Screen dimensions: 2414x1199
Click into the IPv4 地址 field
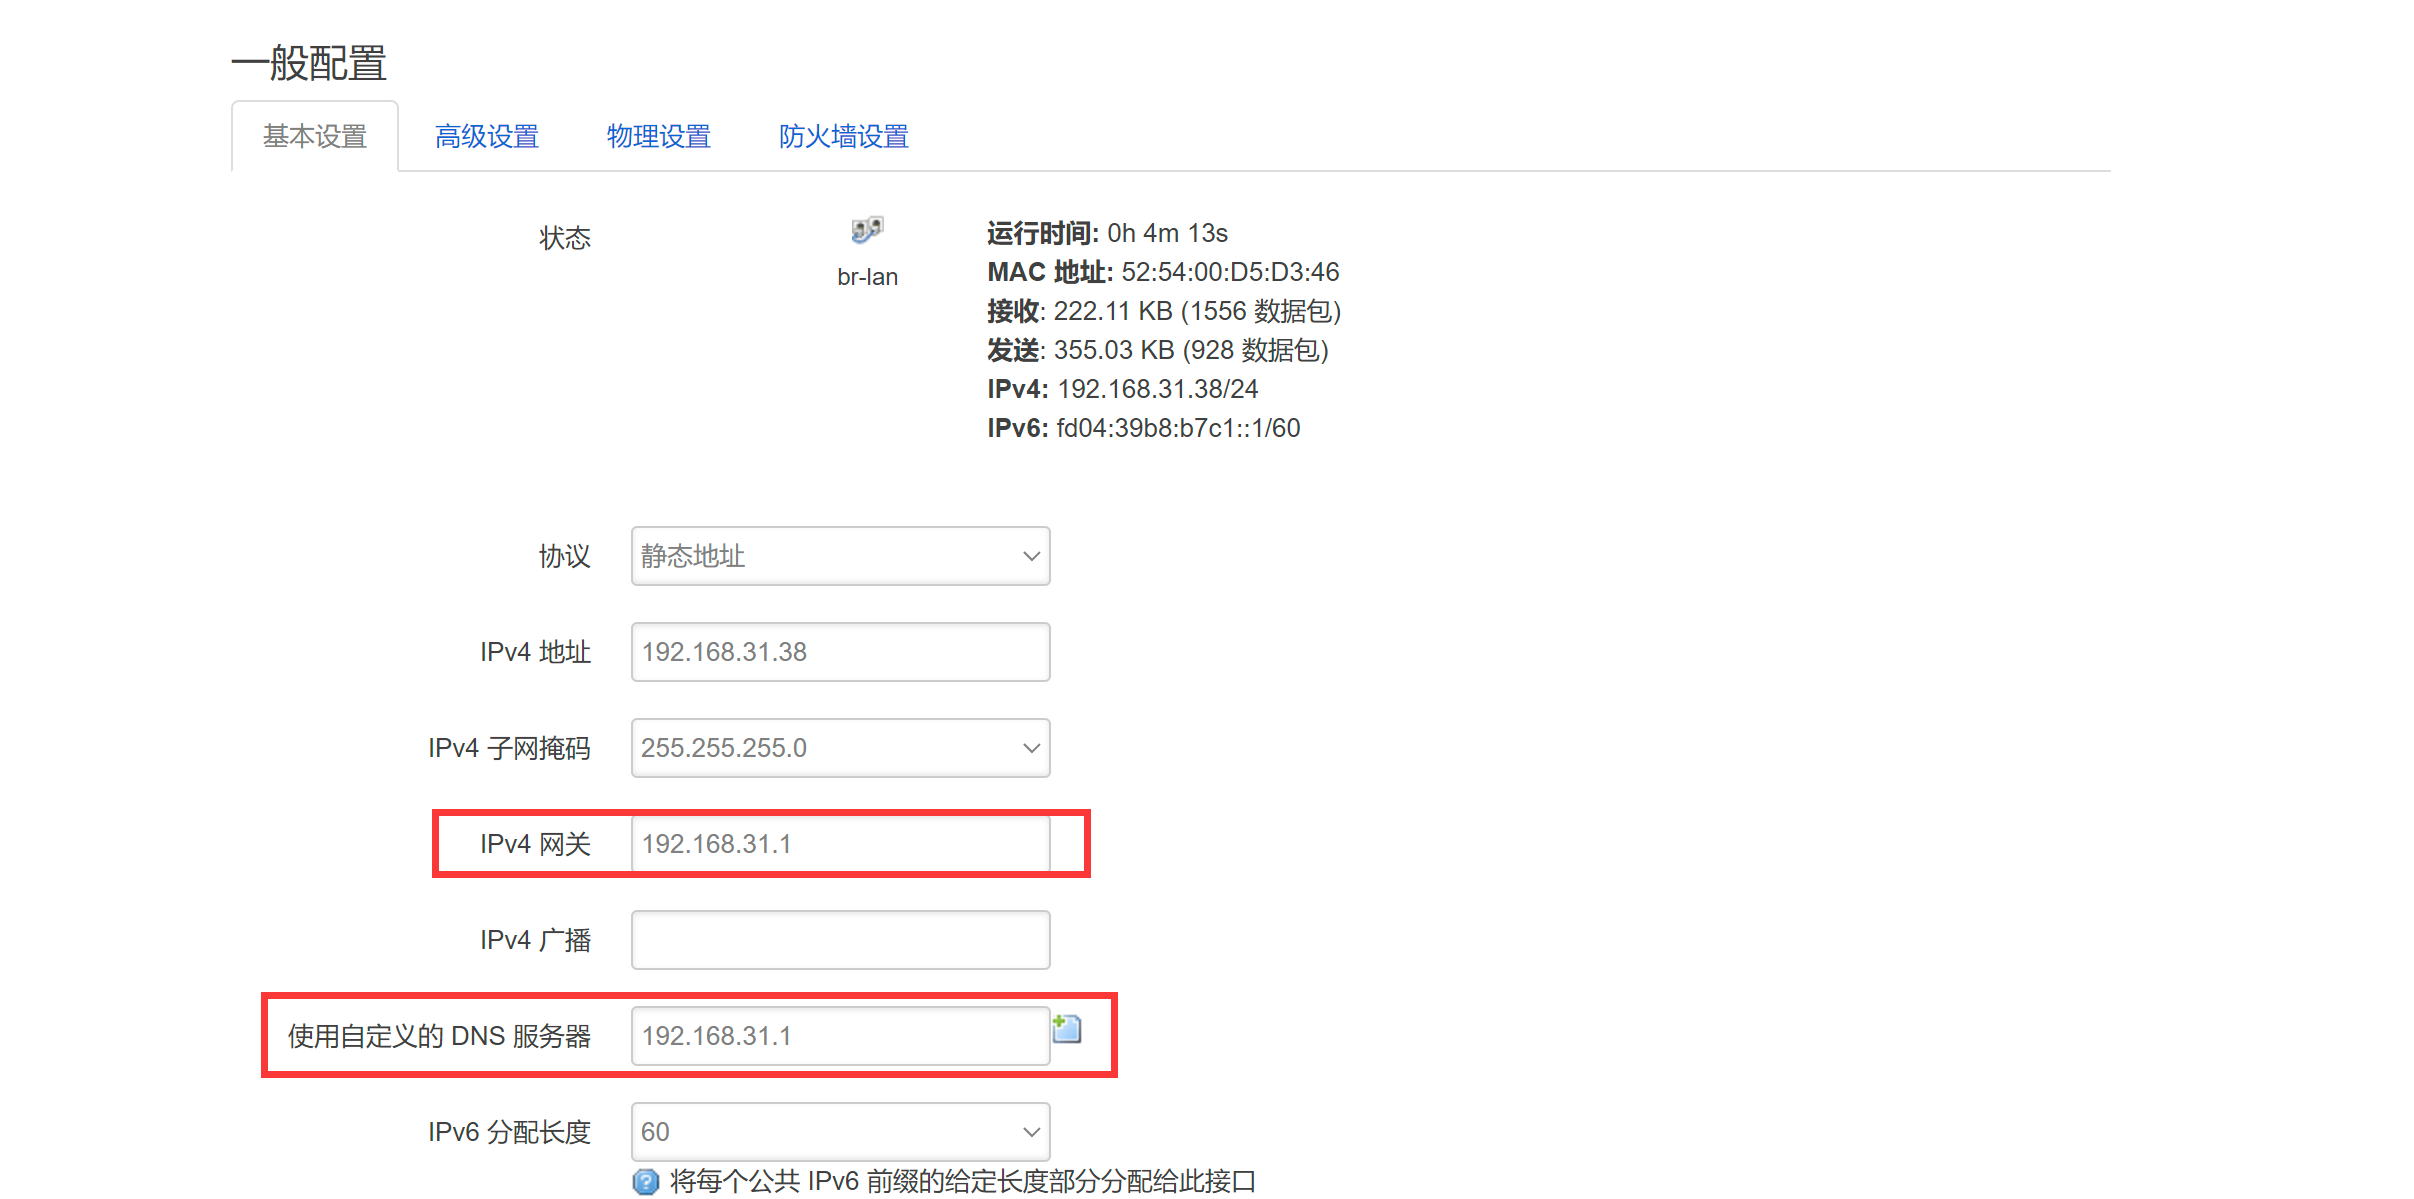[840, 652]
